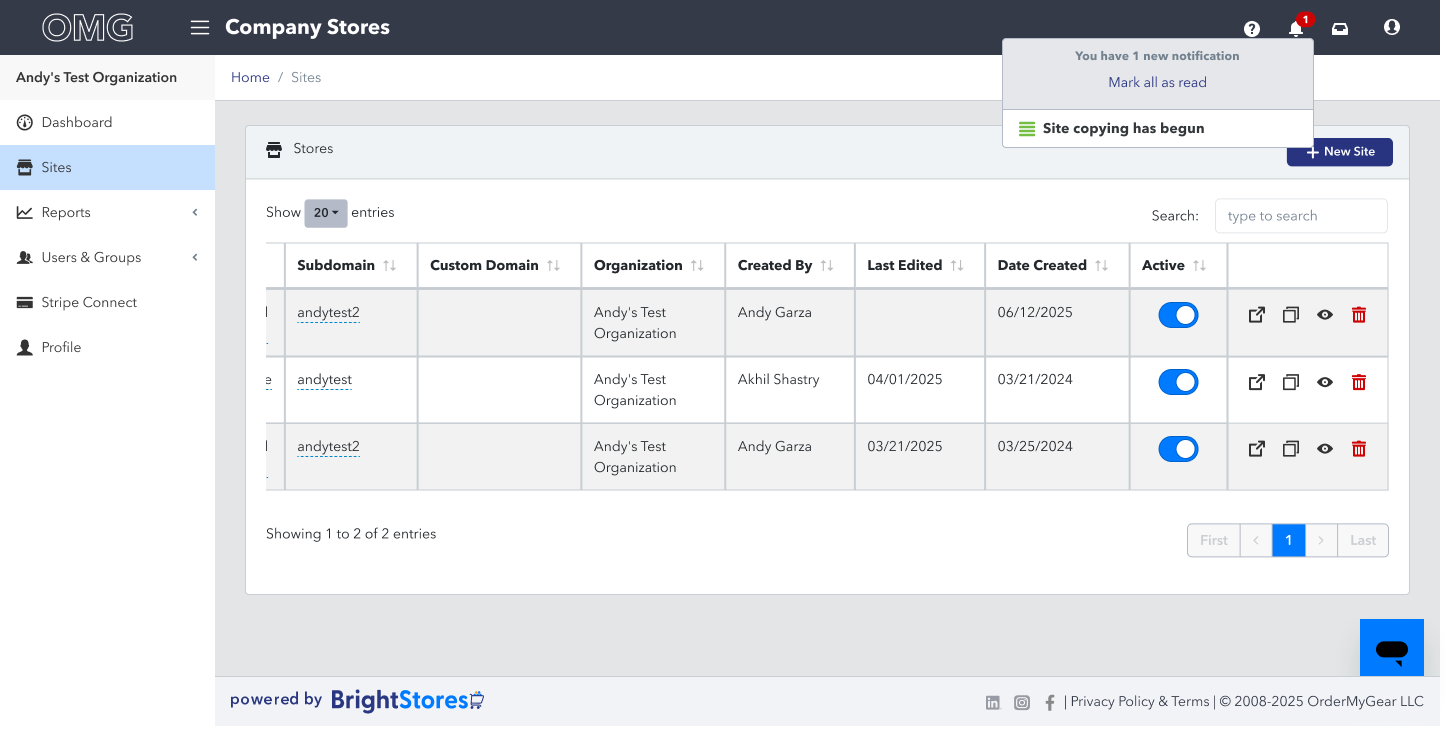Screen dimensions: 1454x733
Task: Open Privacy Policy & Terms link
Action: pyautogui.click(x=1140, y=702)
